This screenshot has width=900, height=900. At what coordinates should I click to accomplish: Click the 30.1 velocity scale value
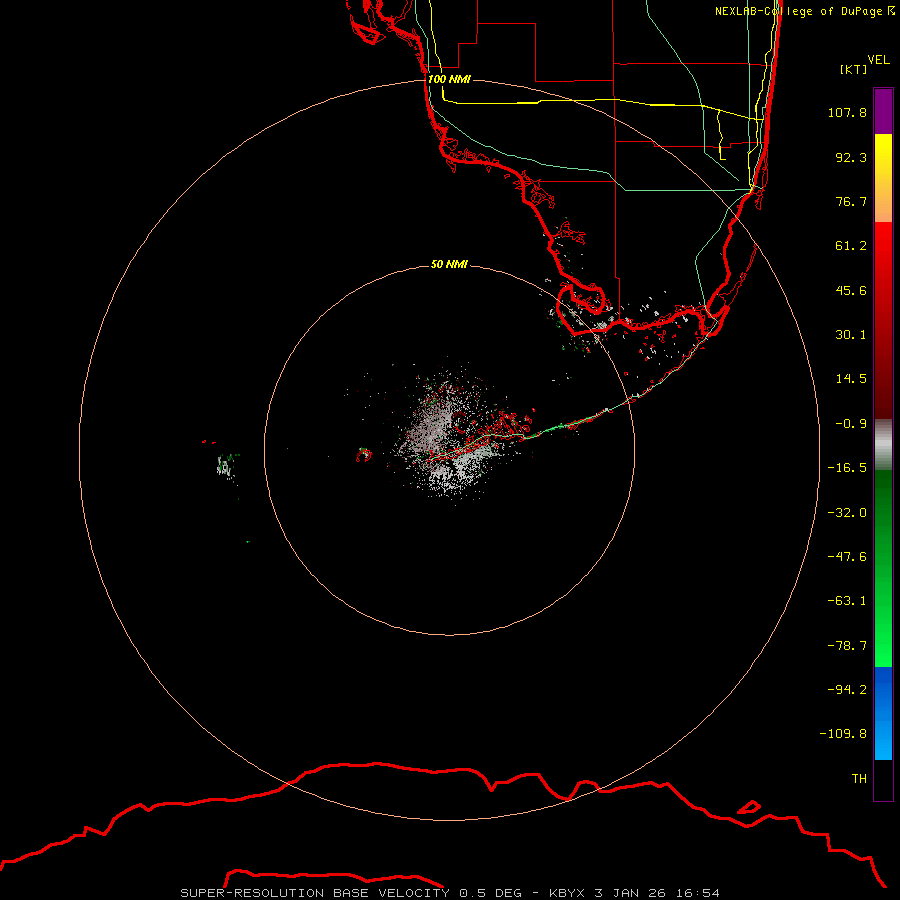pos(851,335)
